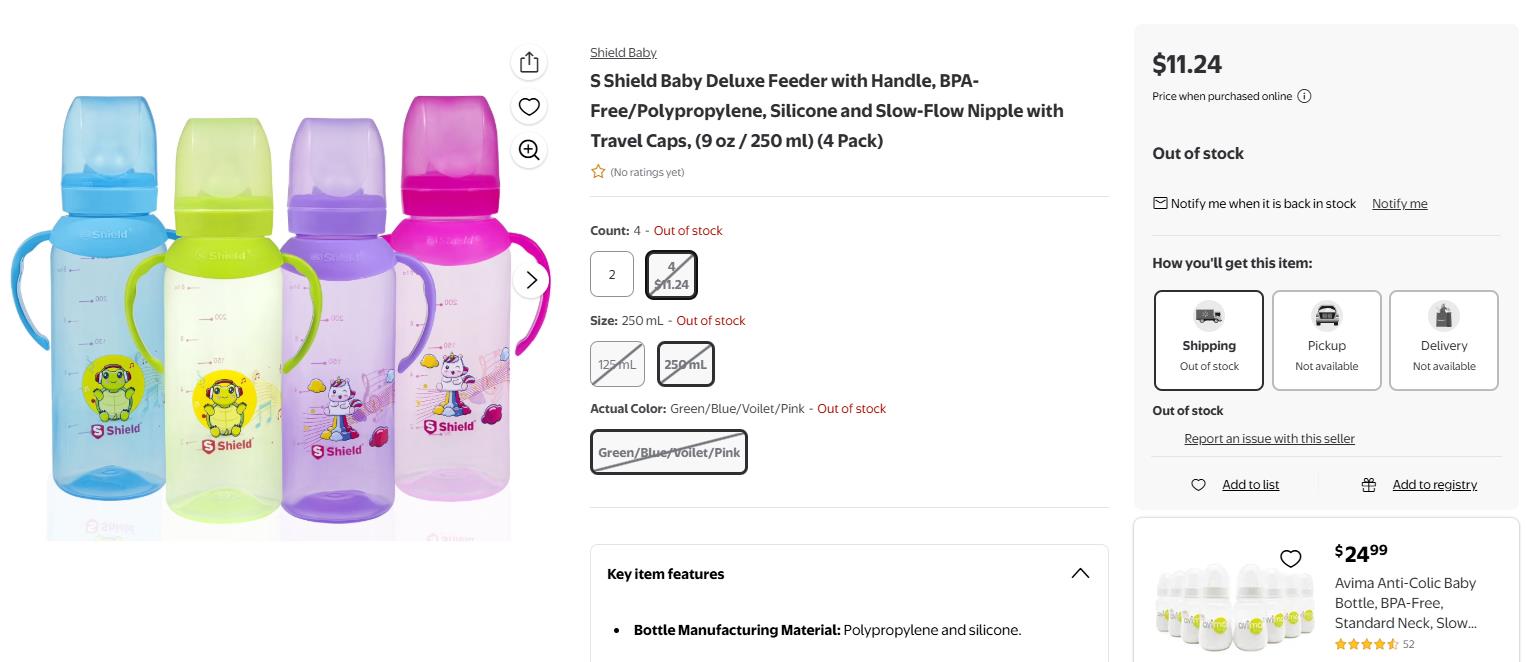1526x662 pixels.
Task: Click the Notify me link
Action: (1399, 203)
